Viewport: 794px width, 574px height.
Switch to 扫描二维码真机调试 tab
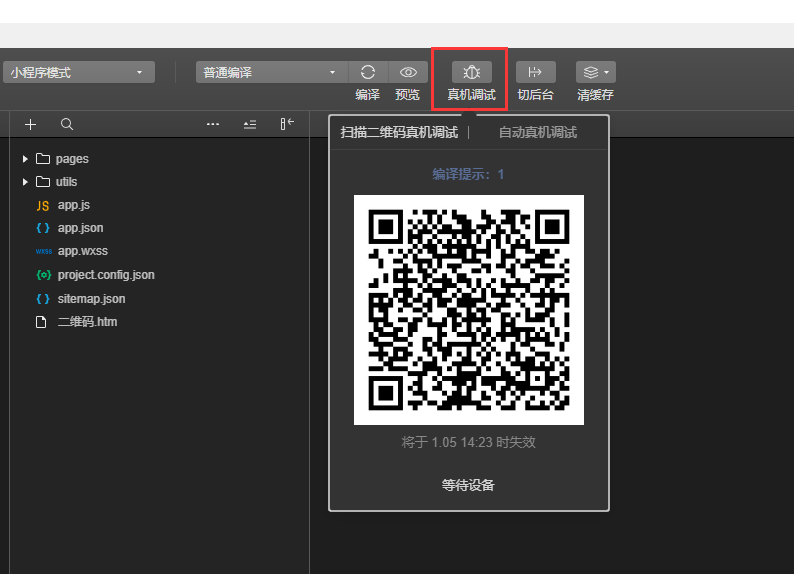click(x=399, y=133)
